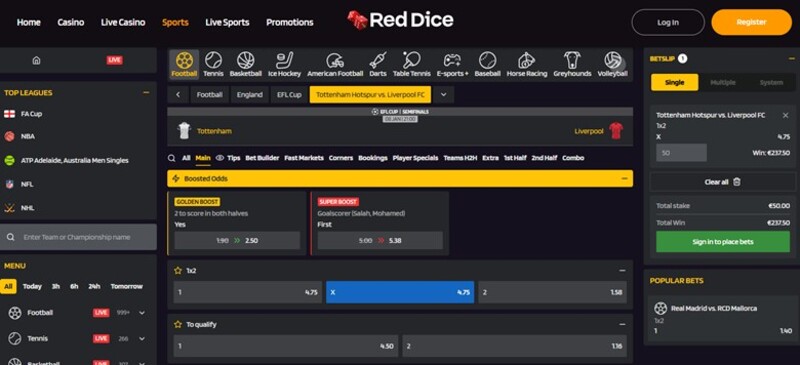Open FA Cup in top leagues
Screen dimensions: 800x365
click(x=31, y=114)
